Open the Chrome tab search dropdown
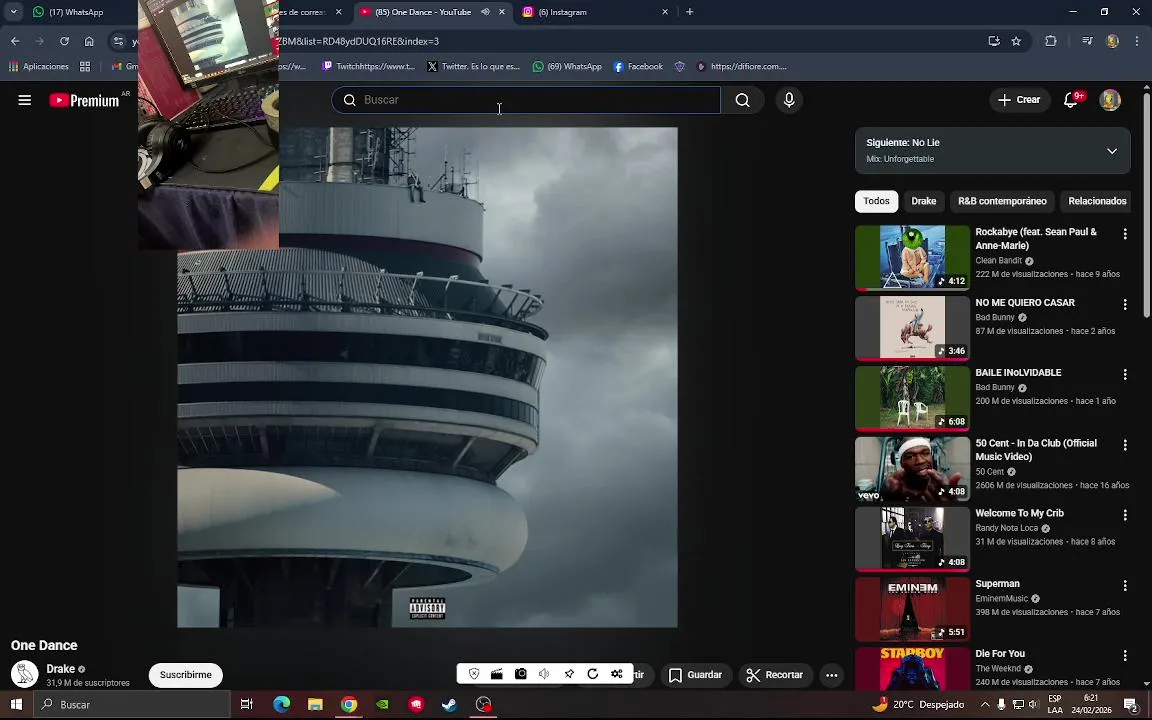Screen dimensions: 1152x720 (x=13, y=12)
